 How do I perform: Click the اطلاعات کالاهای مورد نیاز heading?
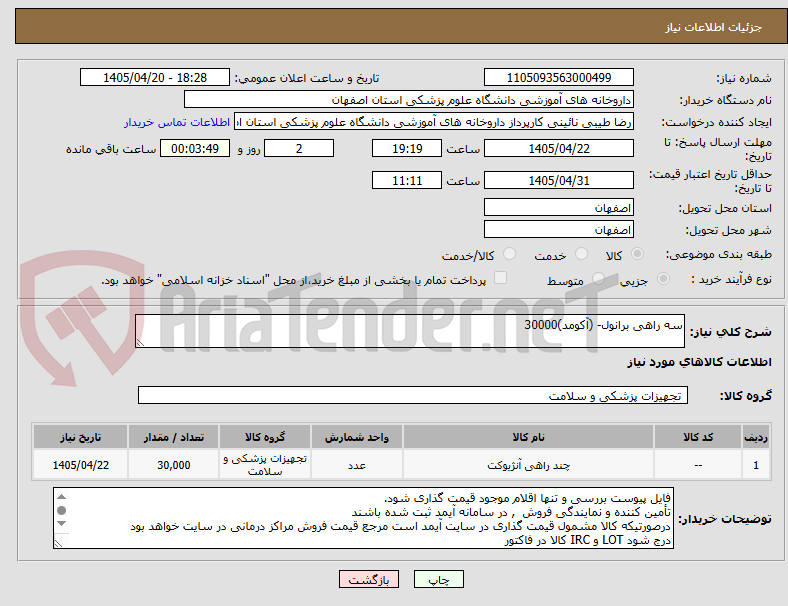tap(699, 362)
